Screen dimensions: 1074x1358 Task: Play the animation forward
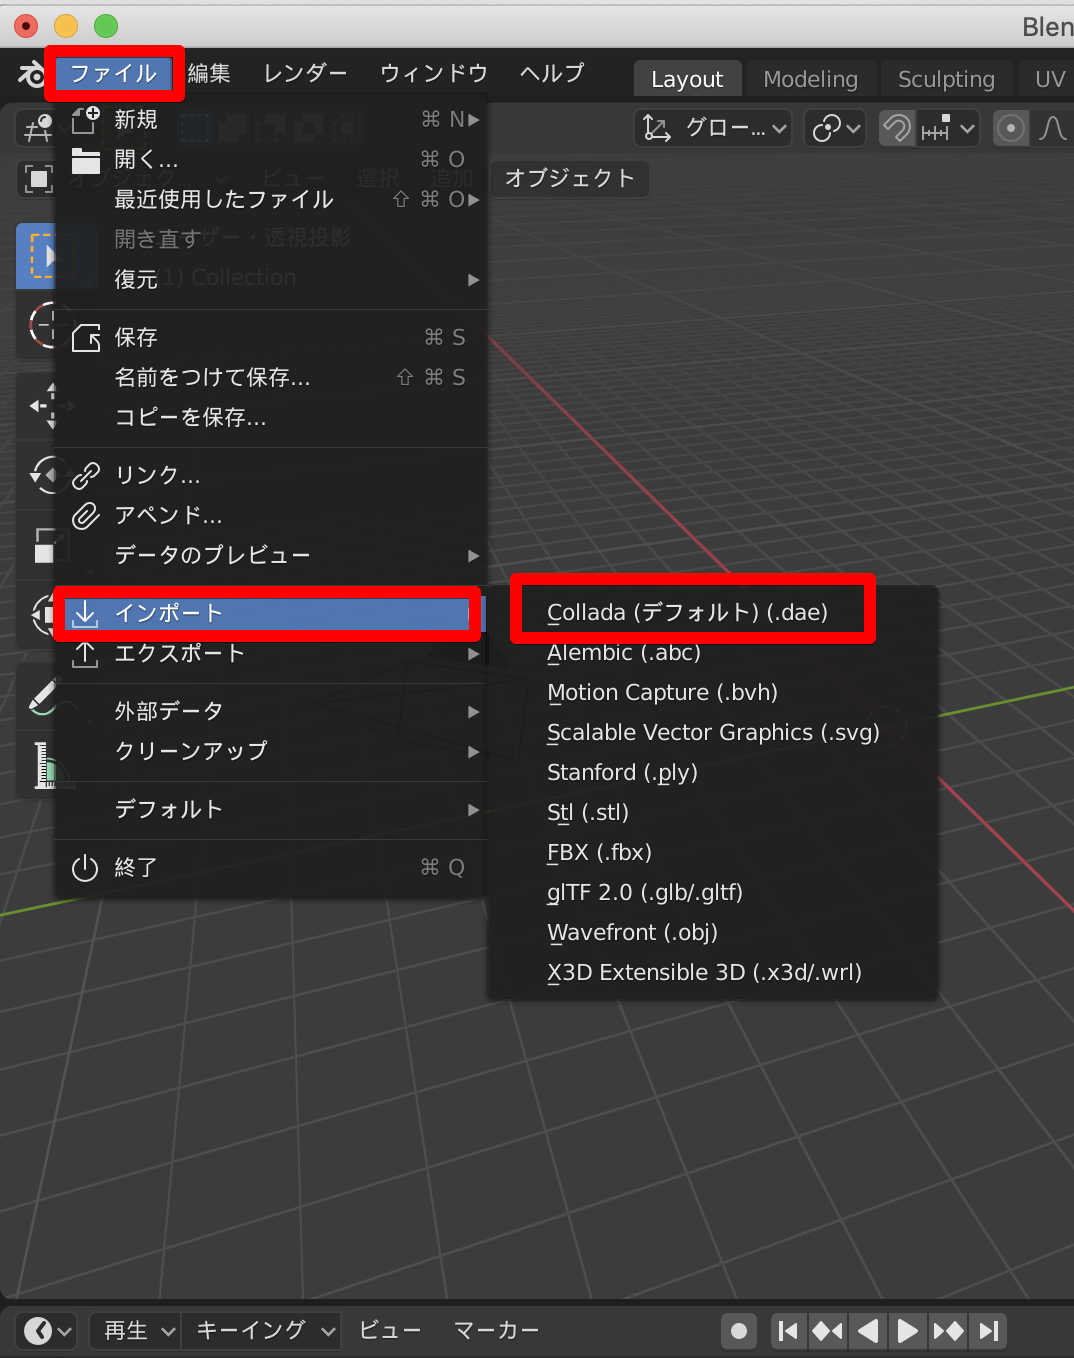(907, 1331)
